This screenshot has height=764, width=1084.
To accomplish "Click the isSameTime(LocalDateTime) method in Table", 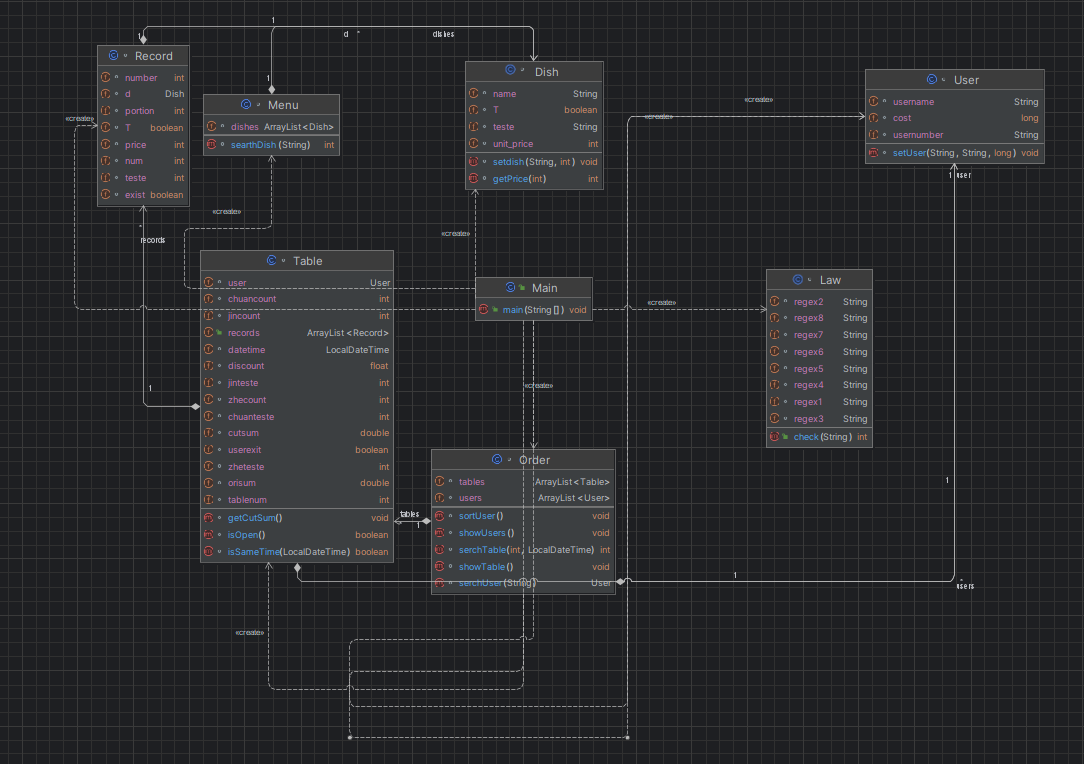I will pos(288,552).
